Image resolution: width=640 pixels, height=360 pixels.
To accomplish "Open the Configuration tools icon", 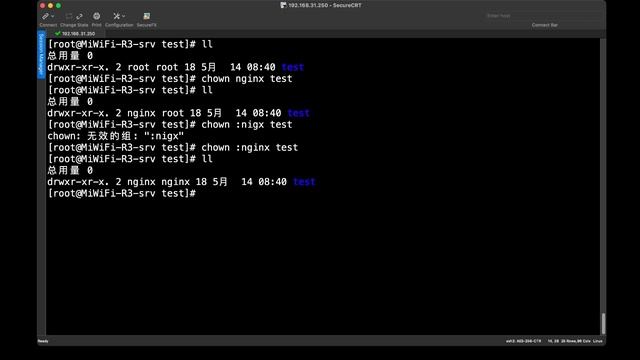I will point(117,16).
